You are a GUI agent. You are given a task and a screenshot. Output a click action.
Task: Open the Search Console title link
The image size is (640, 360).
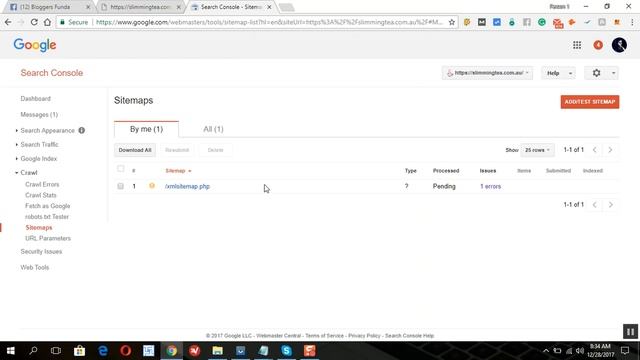52,73
